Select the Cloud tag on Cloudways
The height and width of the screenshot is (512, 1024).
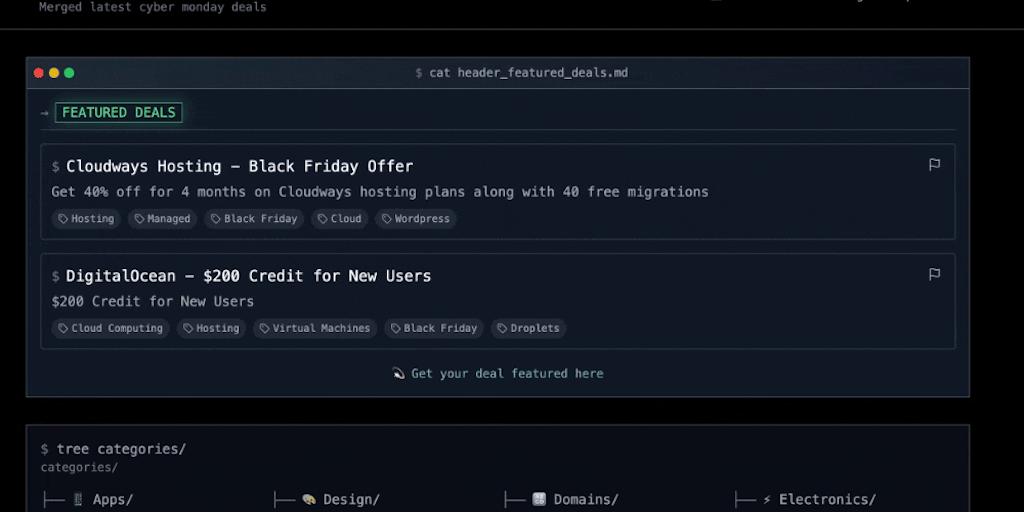tap(340, 219)
